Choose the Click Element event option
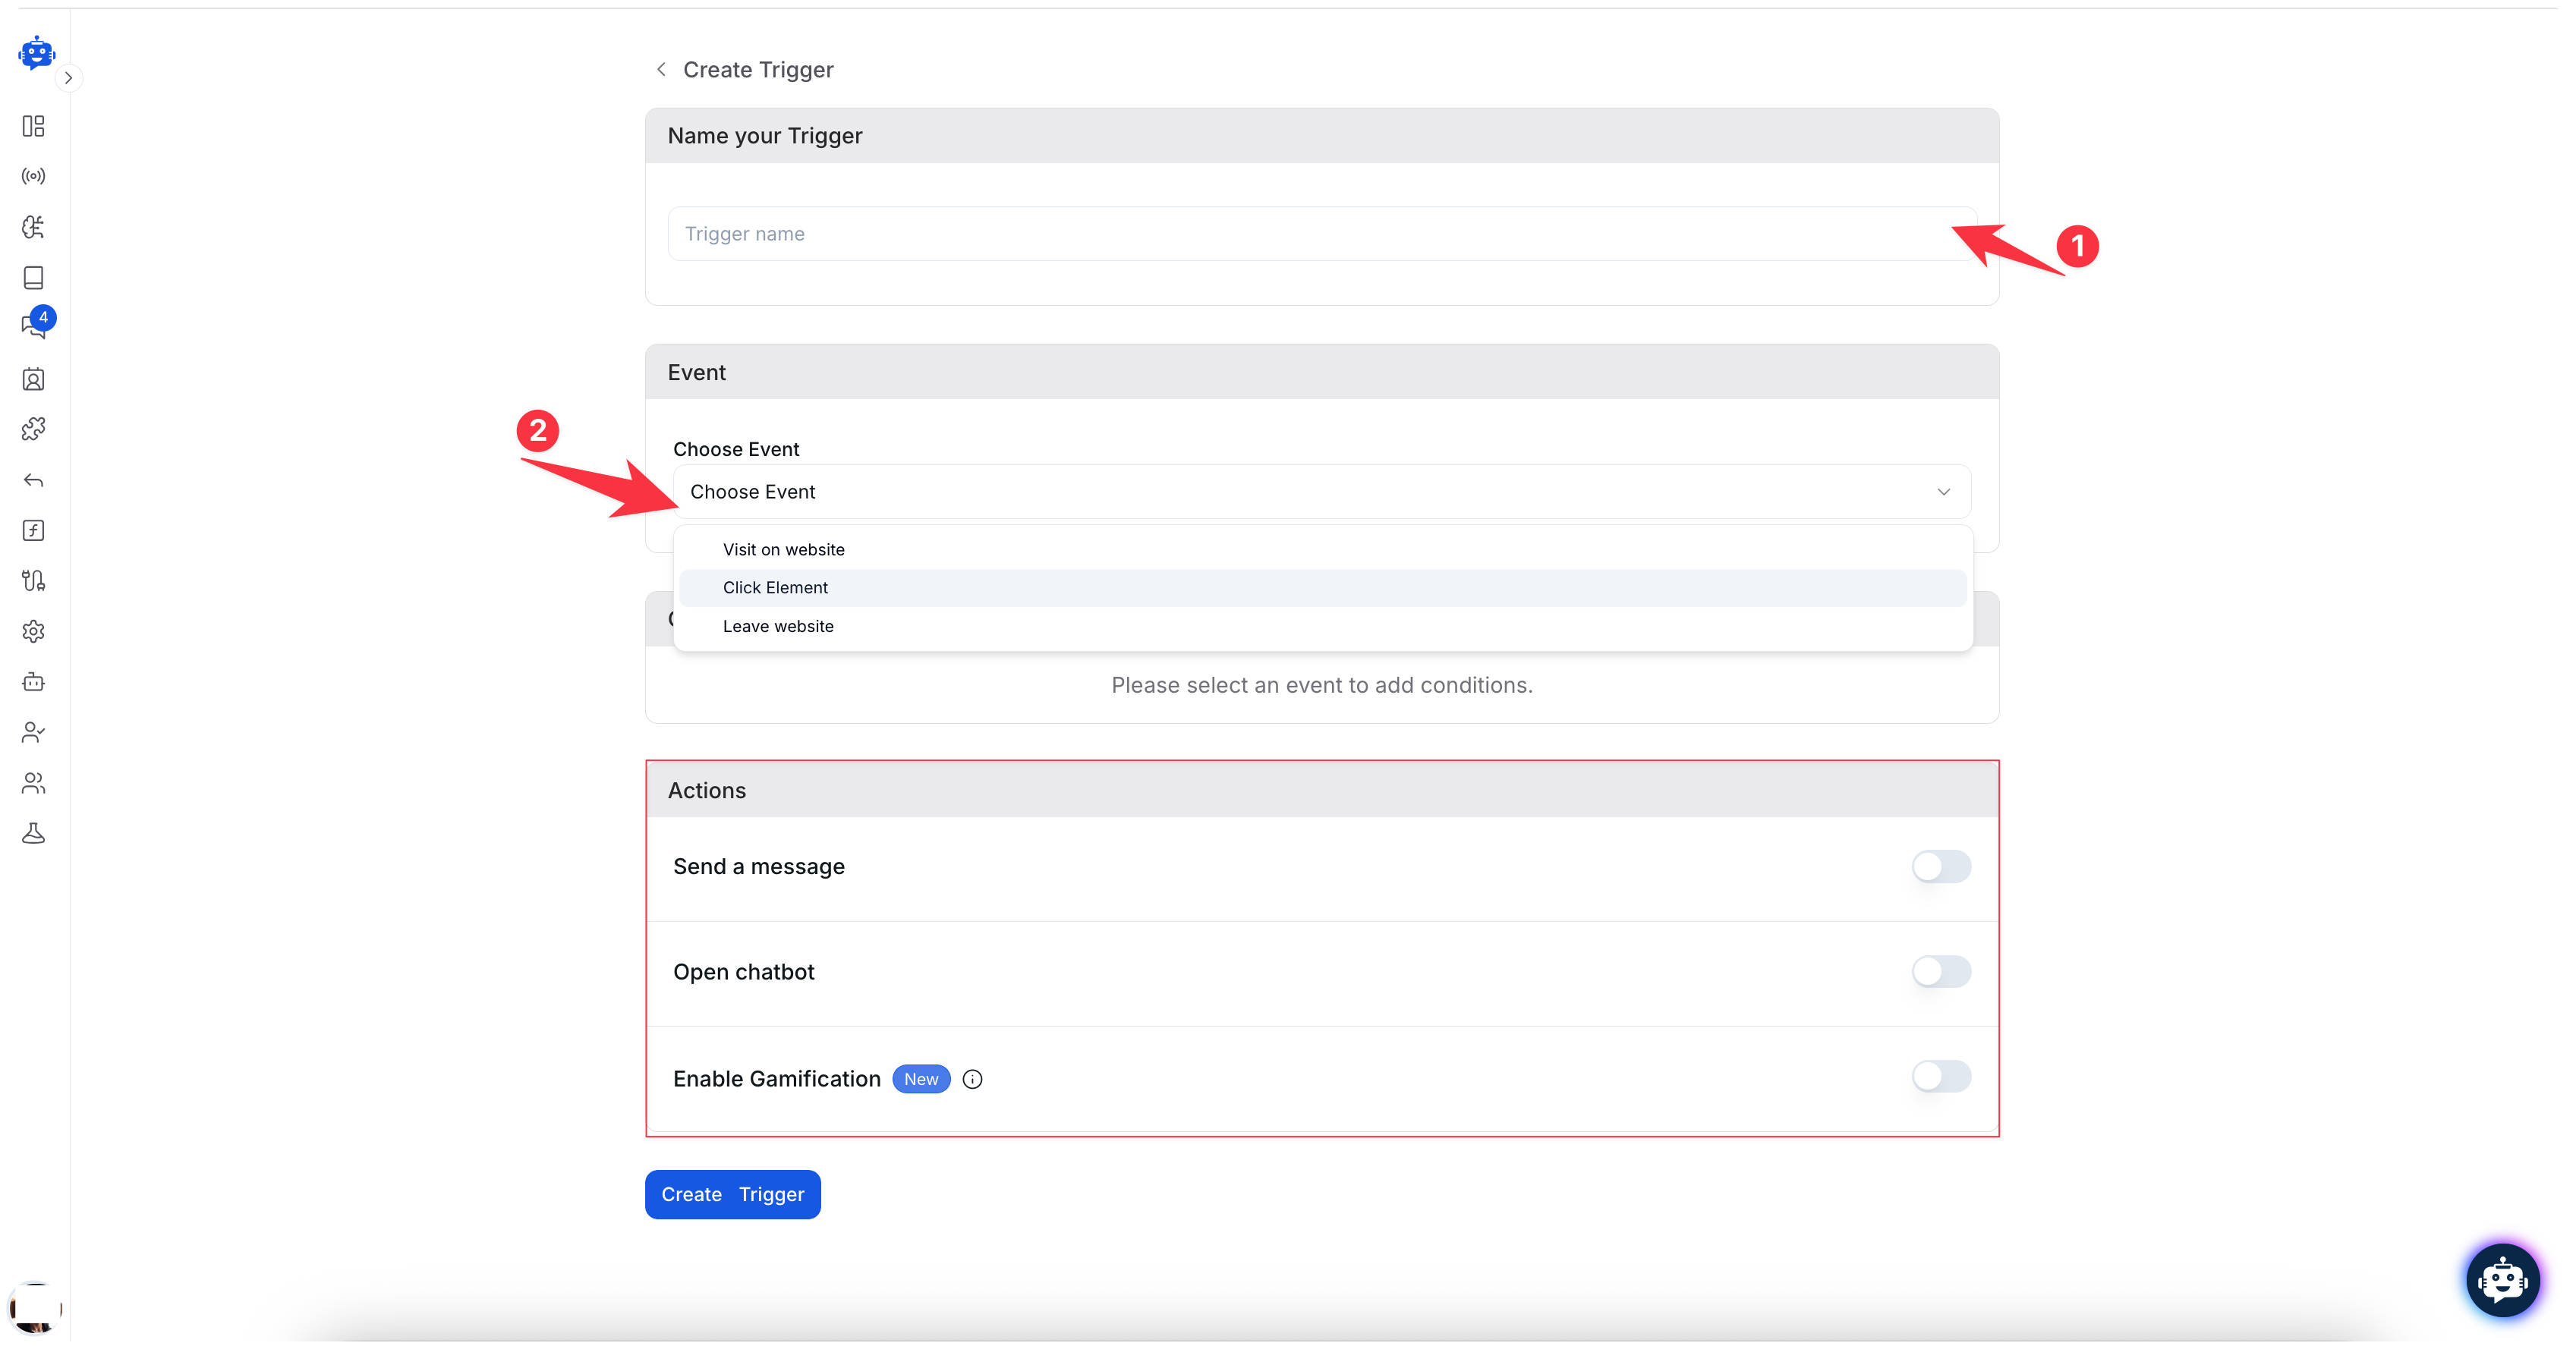 tap(775, 588)
